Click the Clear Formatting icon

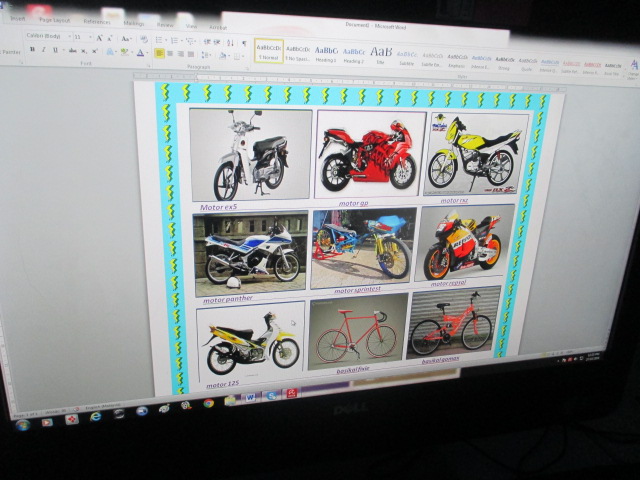click(144, 40)
